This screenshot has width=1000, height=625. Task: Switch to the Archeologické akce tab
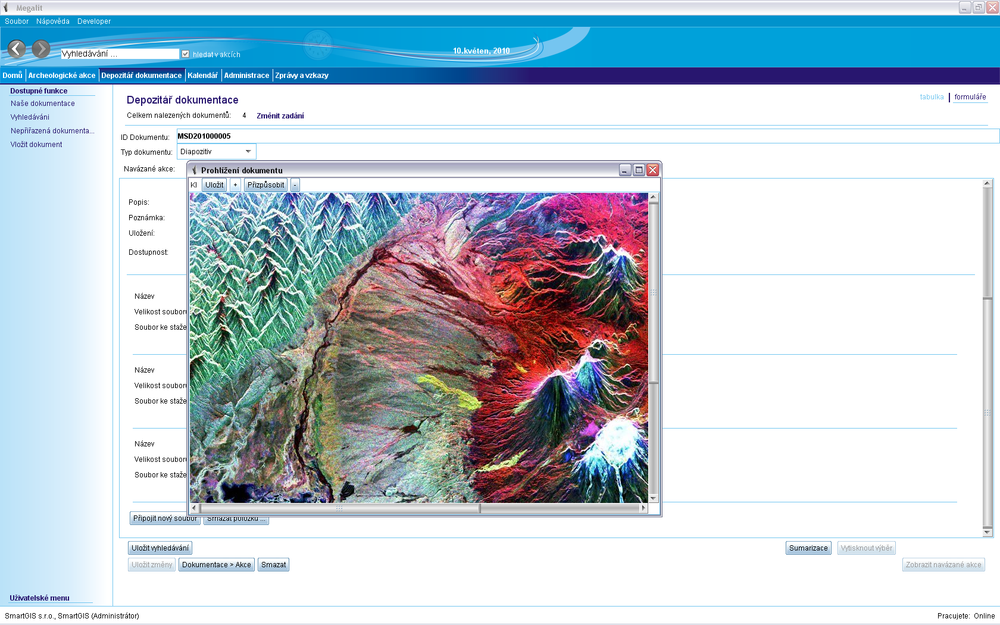(62, 75)
